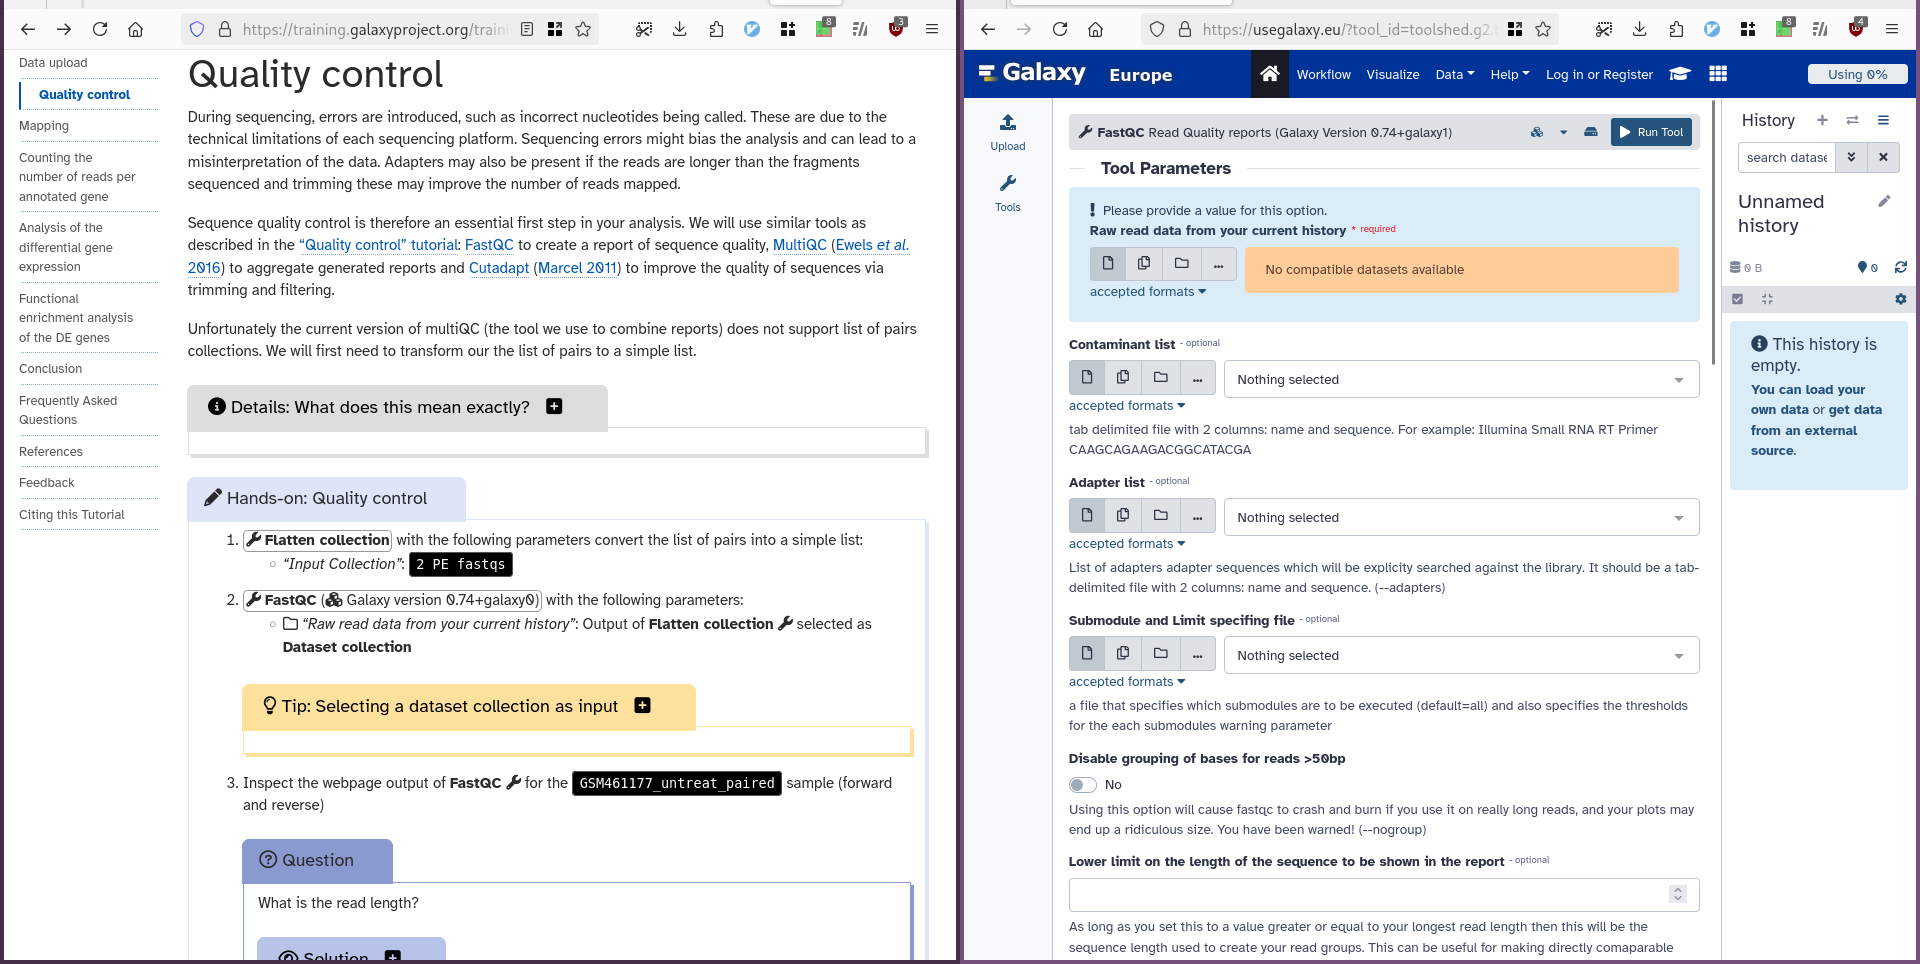This screenshot has height=964, width=1920.
Task: Expand accepted formats under Submodule and Limit file
Action: point(1127,682)
